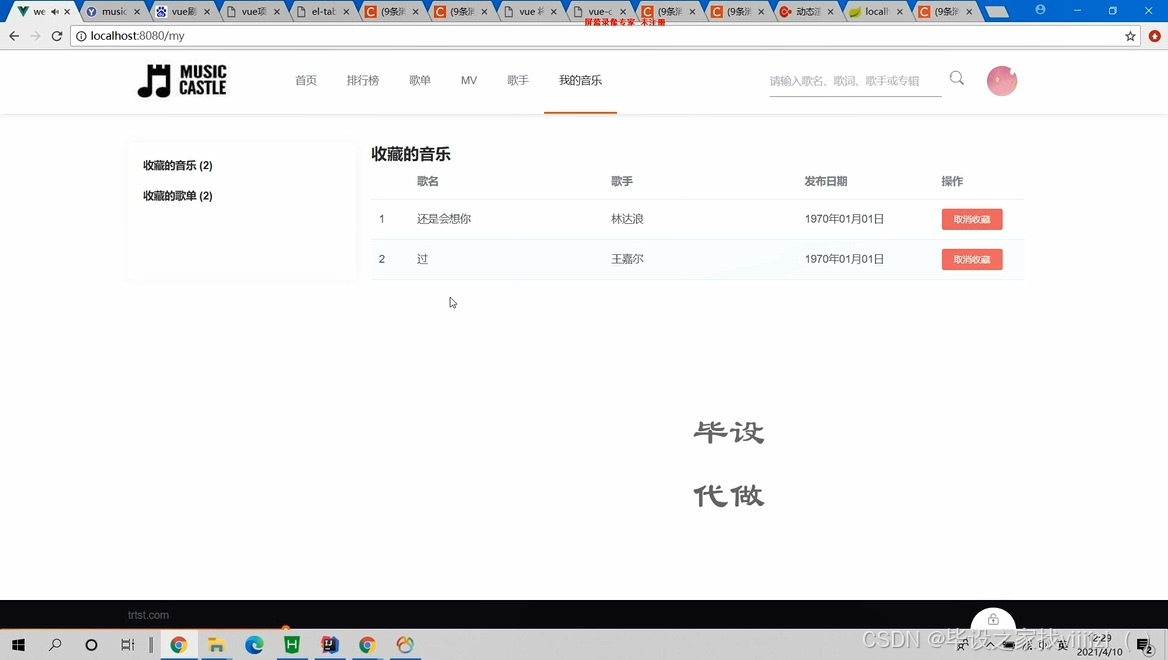
Task: Navigate to 首页 menu item
Action: [305, 80]
